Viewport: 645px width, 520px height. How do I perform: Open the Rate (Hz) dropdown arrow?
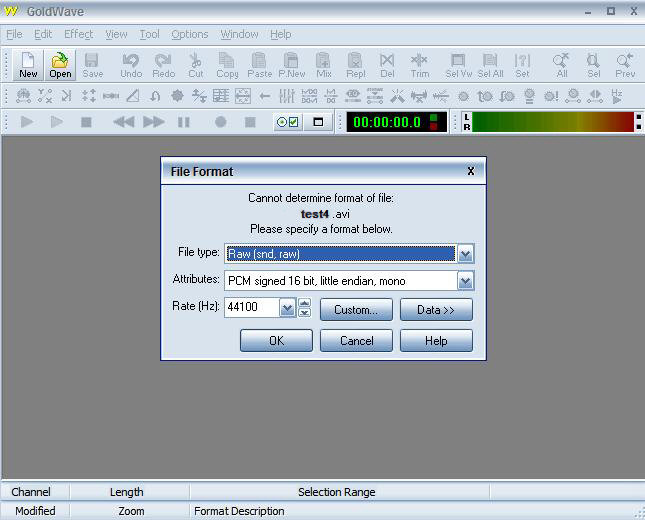click(x=287, y=307)
